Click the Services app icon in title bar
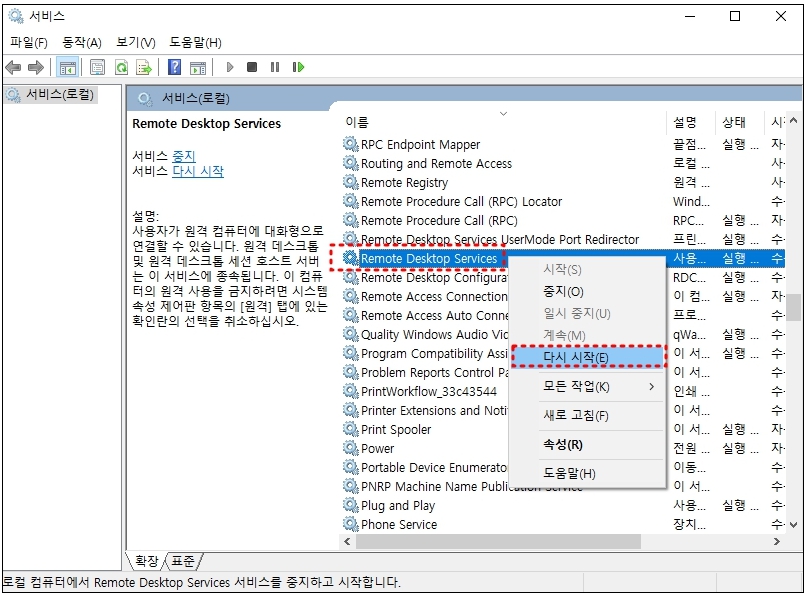The image size is (808, 597). click(16, 16)
